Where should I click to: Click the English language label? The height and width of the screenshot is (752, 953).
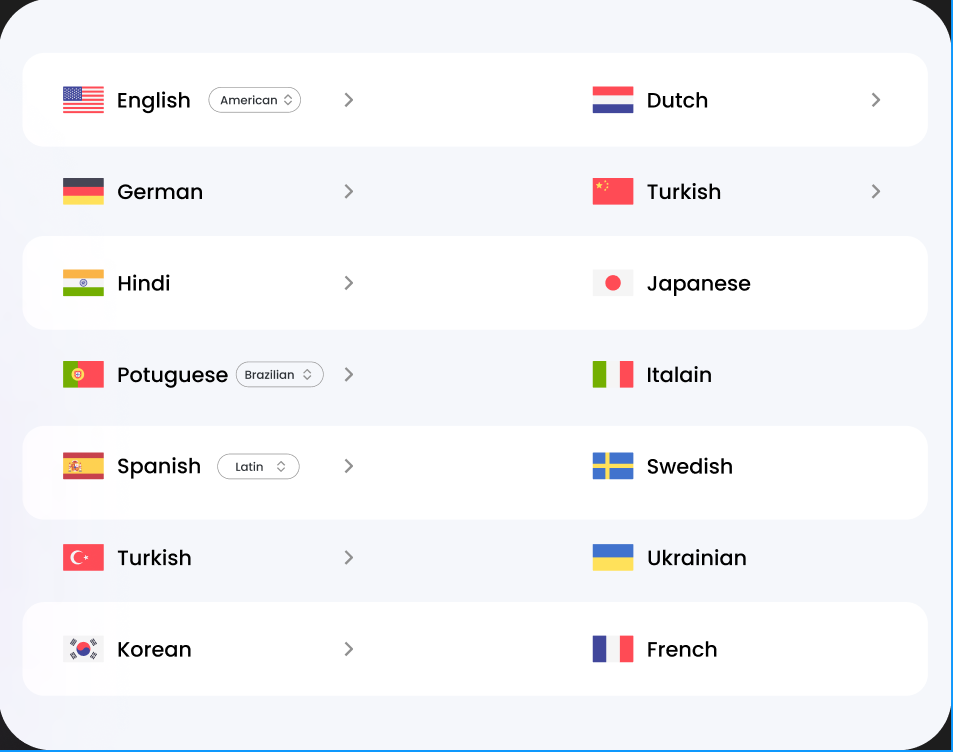pyautogui.click(x=153, y=100)
